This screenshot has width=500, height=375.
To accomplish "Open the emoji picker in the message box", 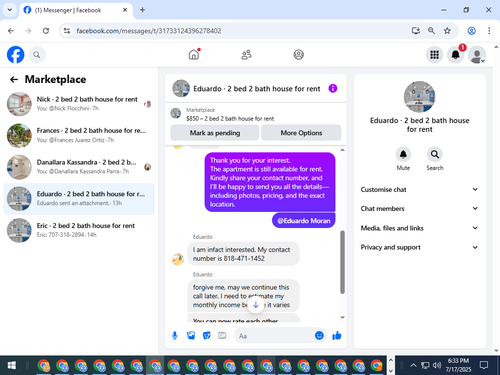I will pyautogui.click(x=319, y=335).
